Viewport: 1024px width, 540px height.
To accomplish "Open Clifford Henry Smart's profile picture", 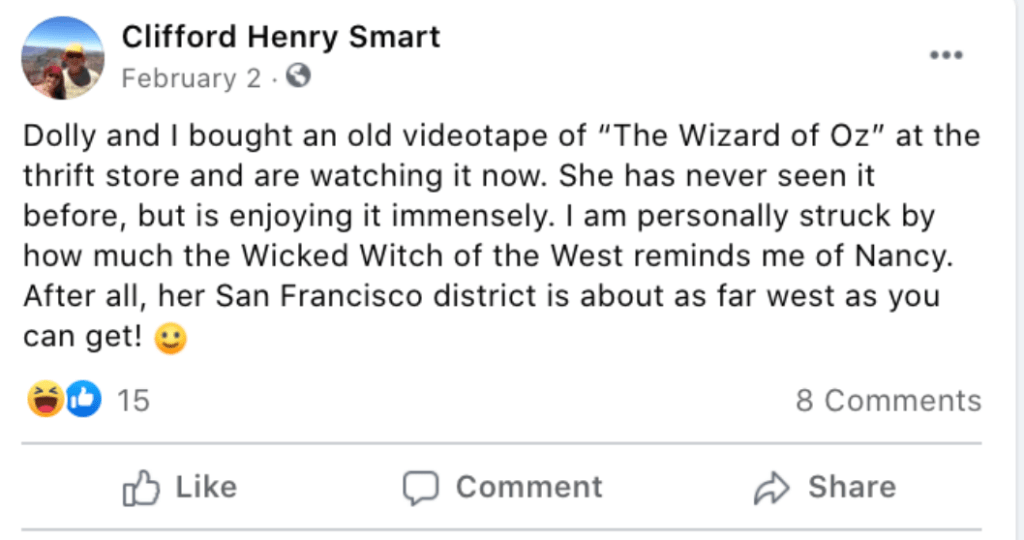I will [62, 58].
